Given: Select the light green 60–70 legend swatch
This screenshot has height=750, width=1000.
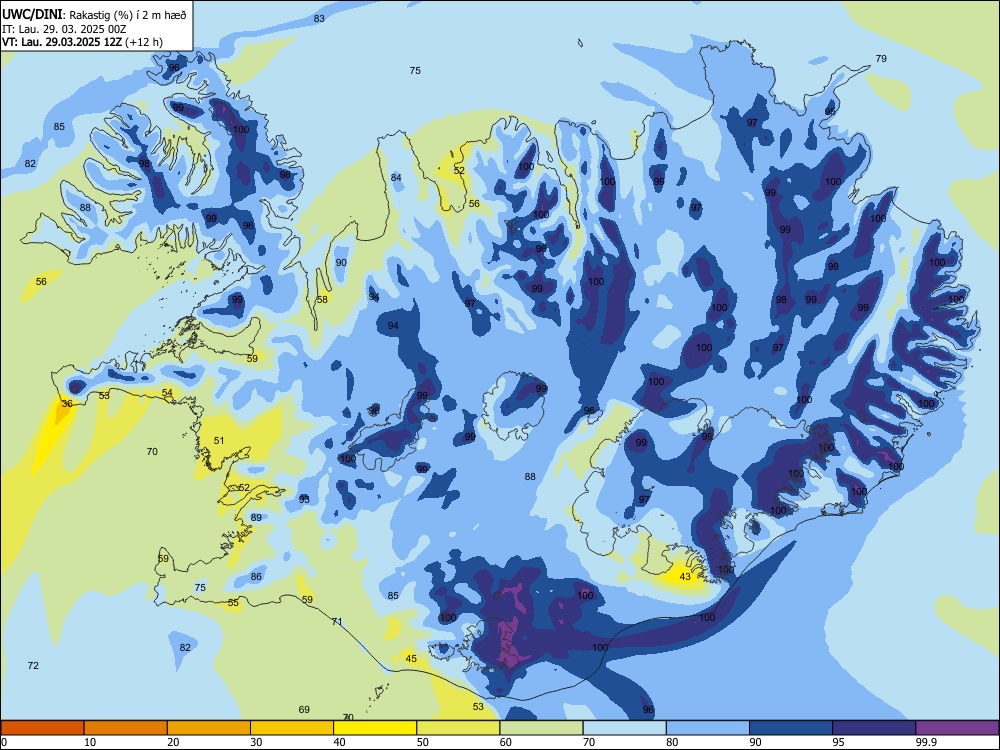Looking at the screenshot, I should point(541,728).
